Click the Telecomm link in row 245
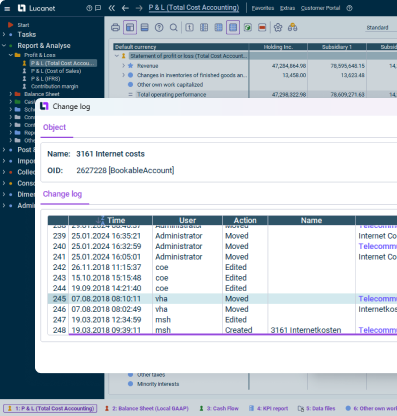This screenshot has height=416, width=397. [377, 299]
